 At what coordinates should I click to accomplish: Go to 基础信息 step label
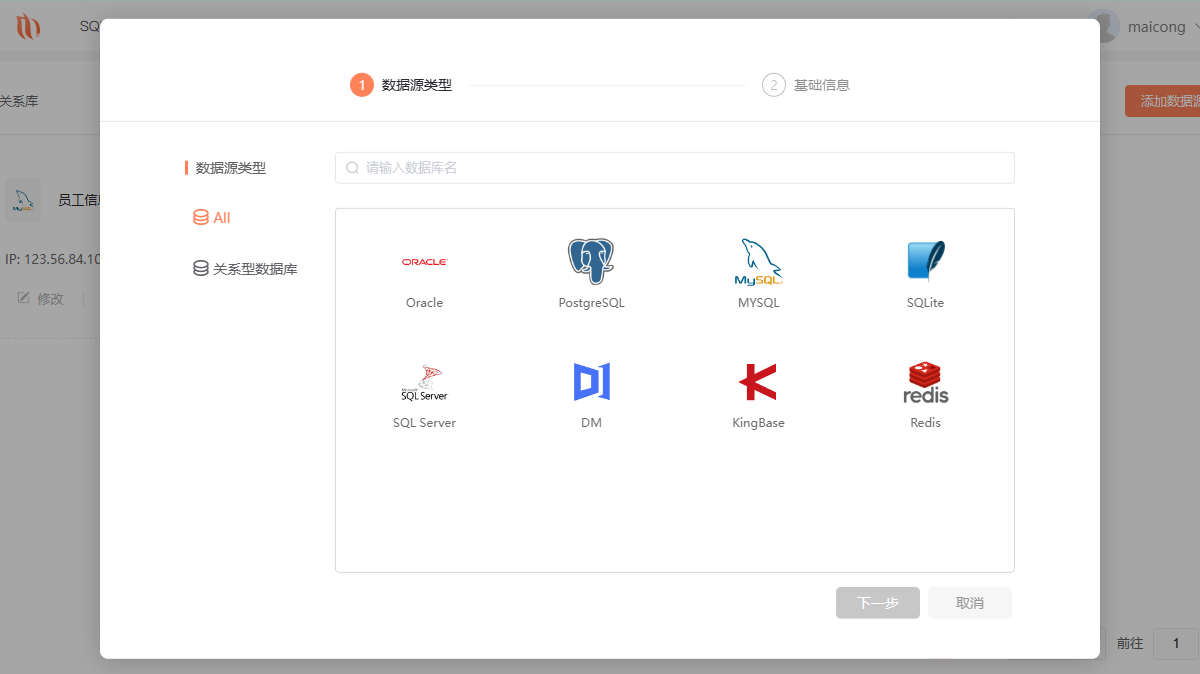822,85
